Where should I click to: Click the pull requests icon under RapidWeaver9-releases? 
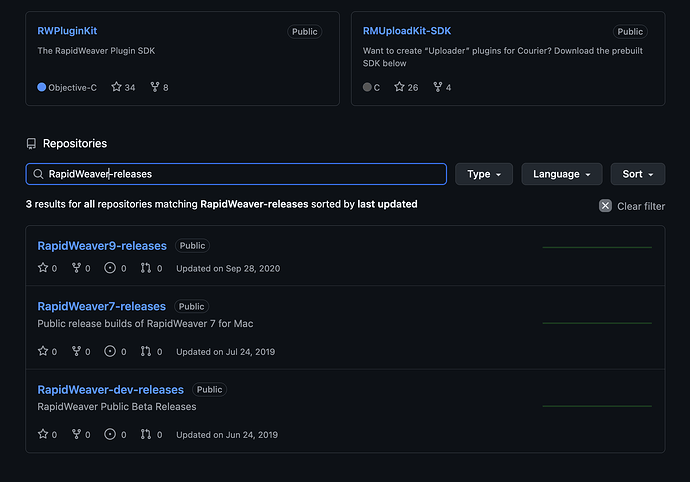point(146,268)
